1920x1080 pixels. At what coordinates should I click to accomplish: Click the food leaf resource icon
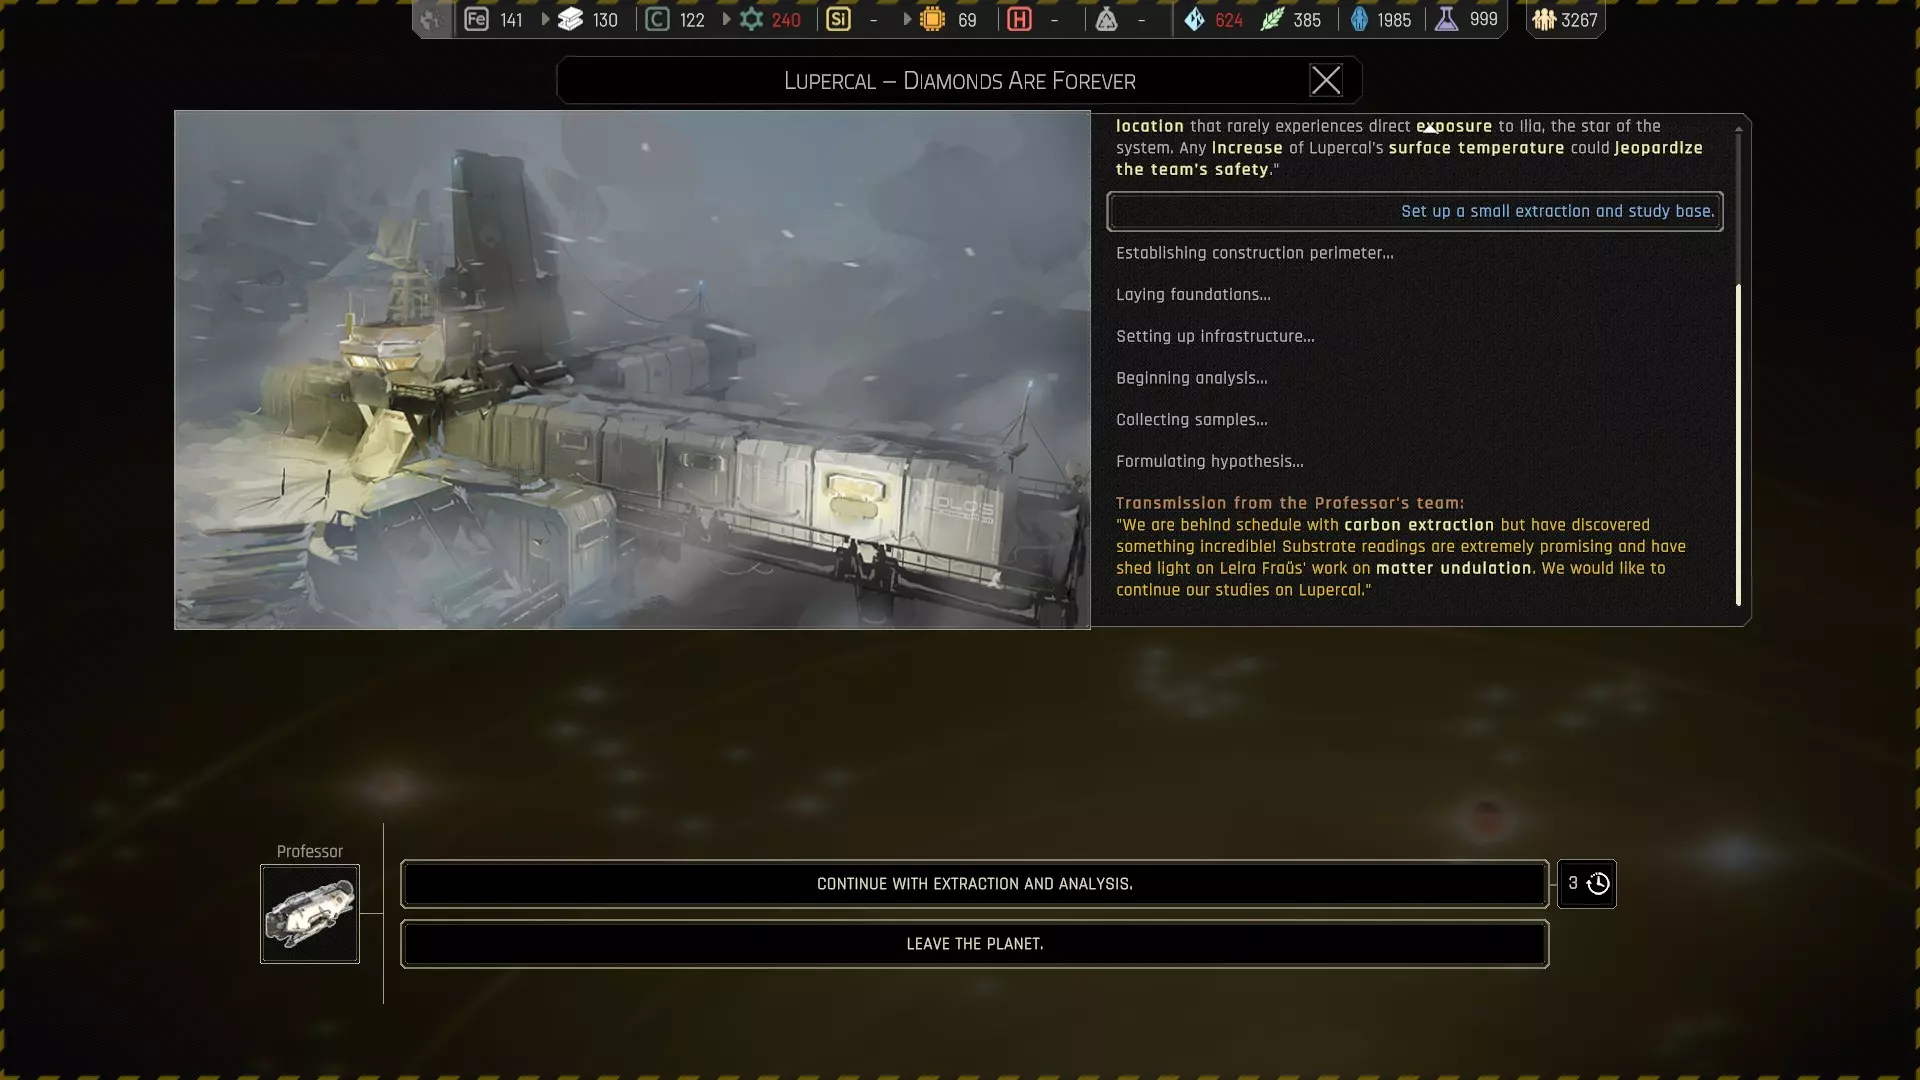1271,19
